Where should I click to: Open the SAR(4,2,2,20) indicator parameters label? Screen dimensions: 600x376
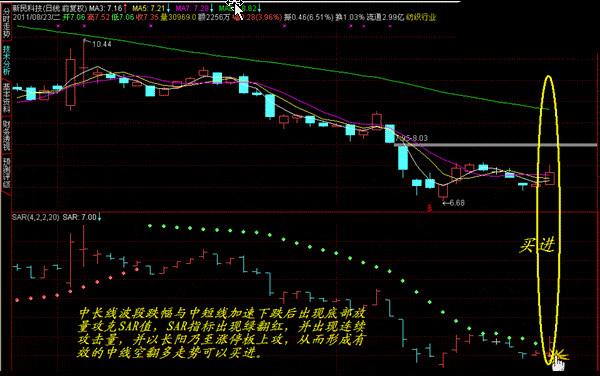[36, 217]
